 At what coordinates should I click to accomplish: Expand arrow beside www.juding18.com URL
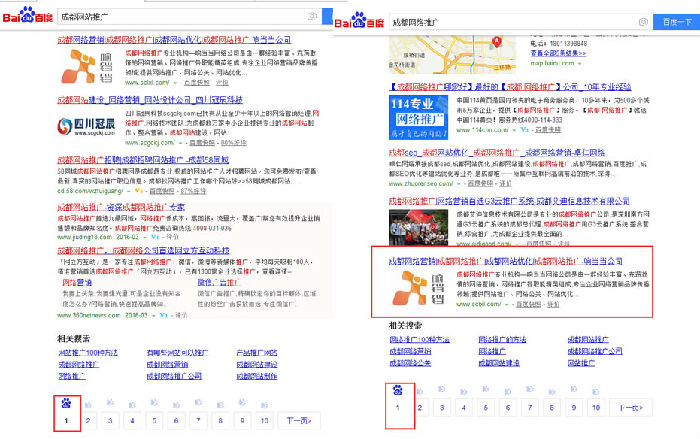tap(145, 237)
